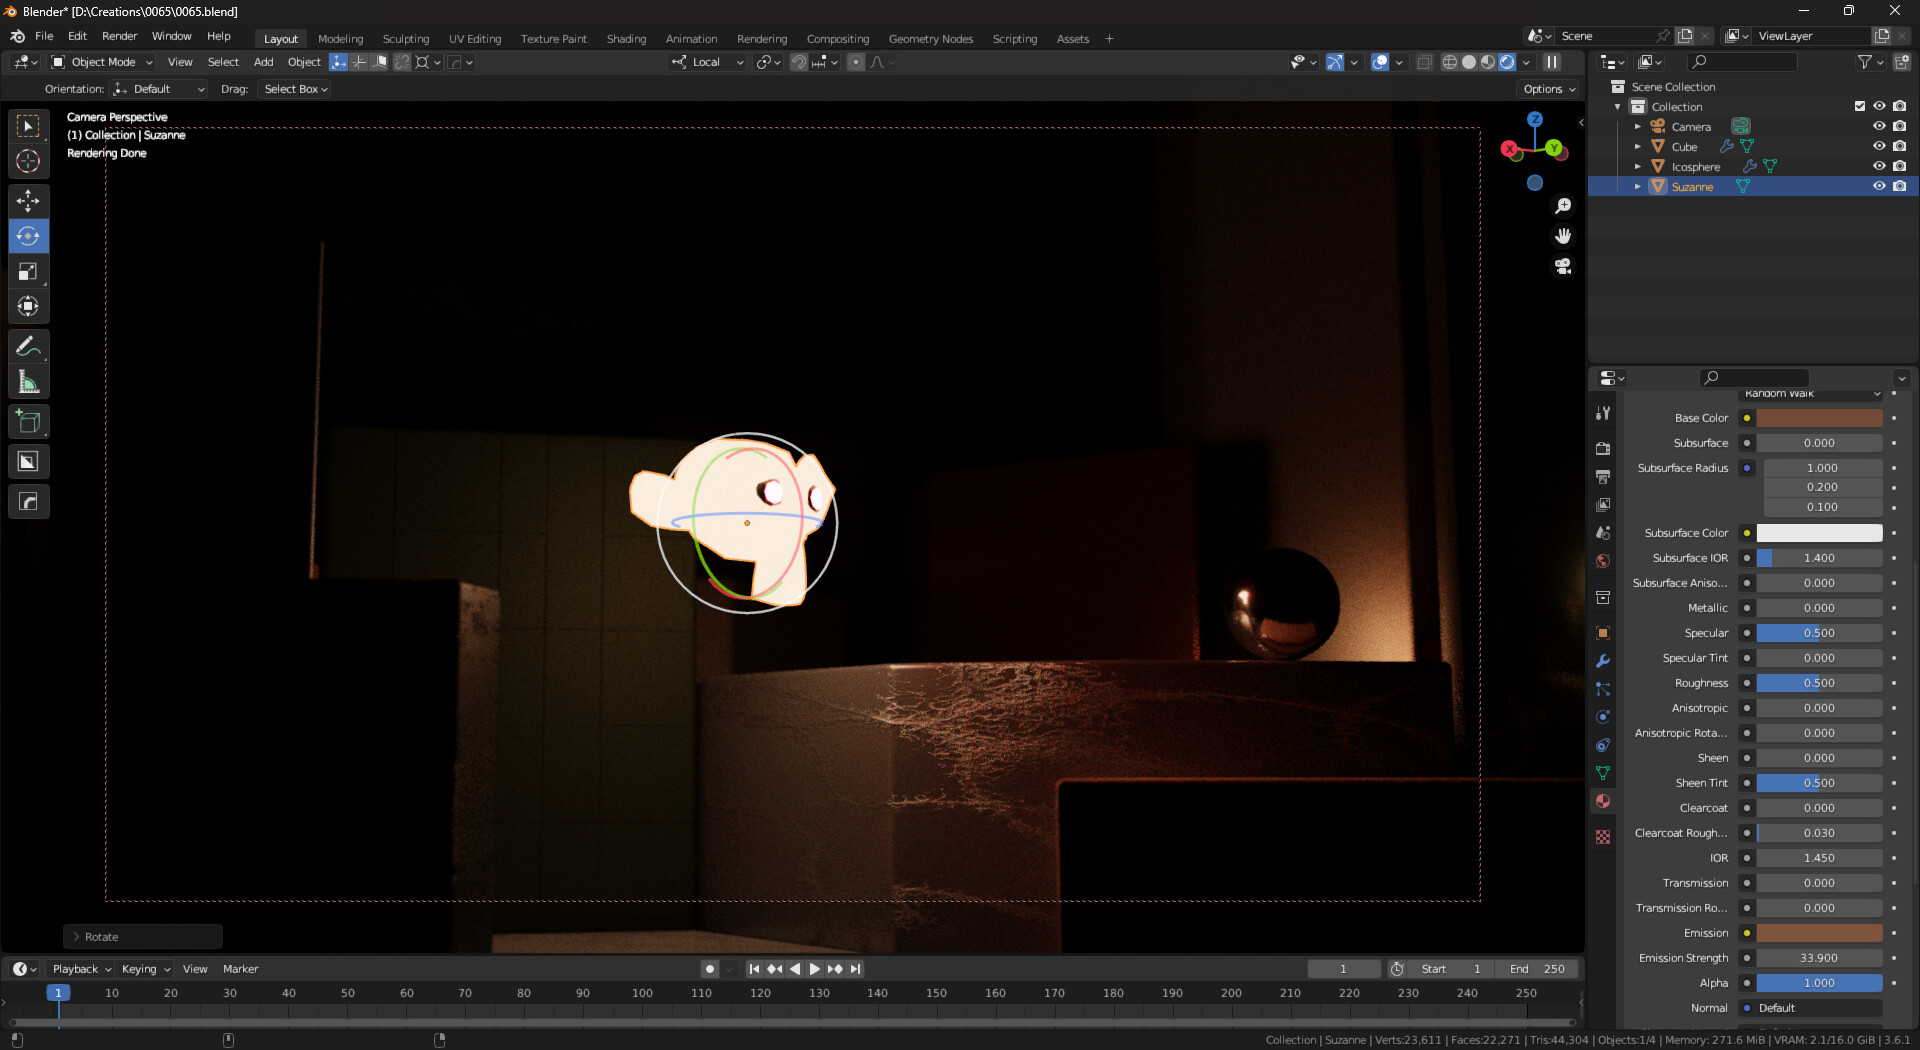Expand the Rotate operator panel

pyautogui.click(x=142, y=937)
